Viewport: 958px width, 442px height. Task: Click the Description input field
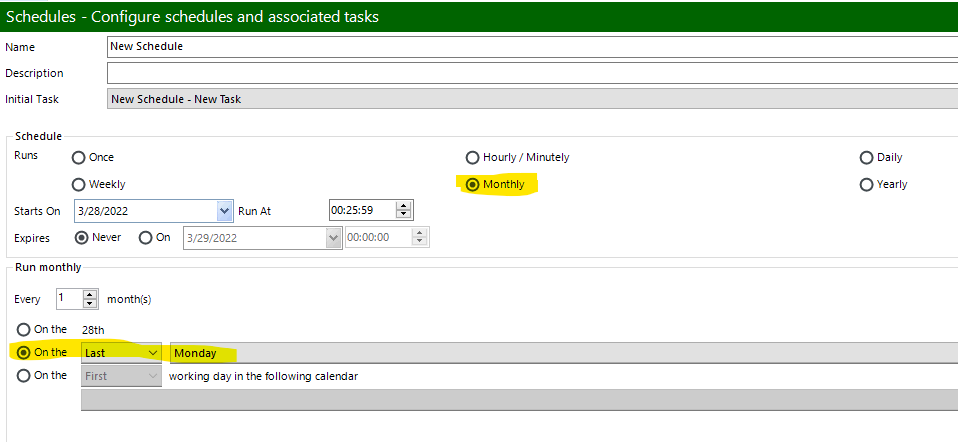click(530, 73)
